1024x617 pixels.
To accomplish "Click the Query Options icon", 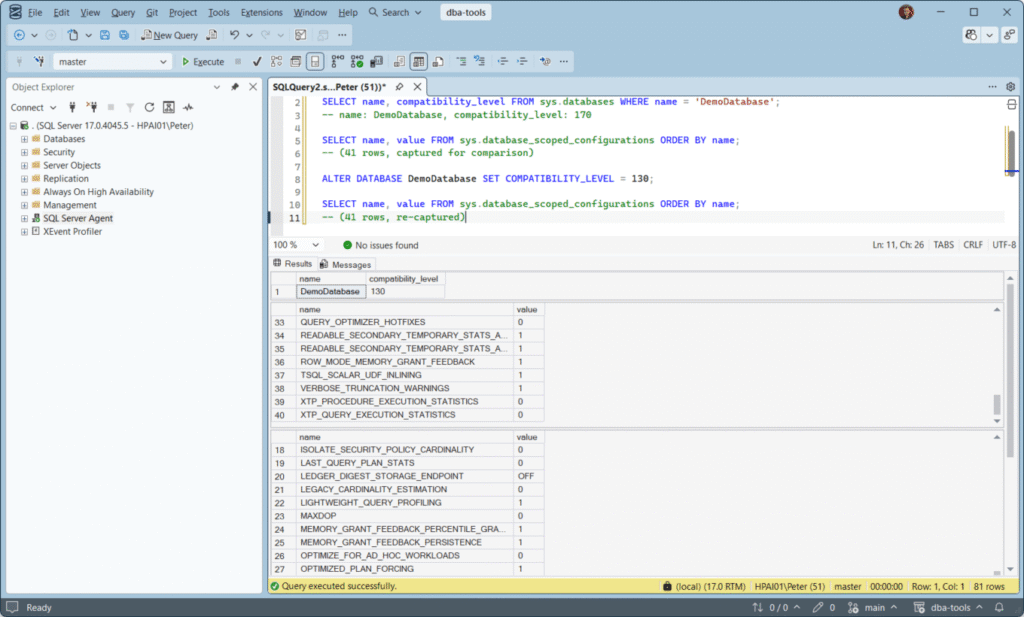I will [x=296, y=61].
